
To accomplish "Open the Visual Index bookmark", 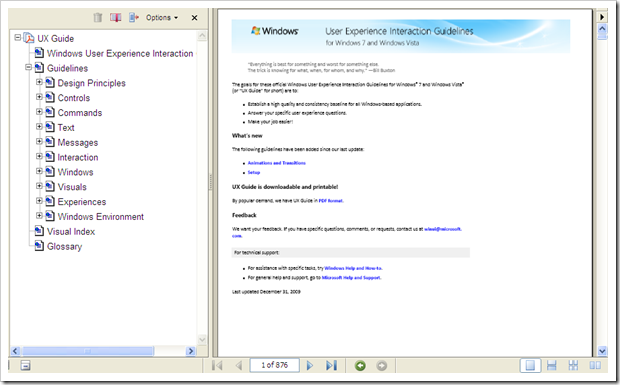I will coord(71,232).
